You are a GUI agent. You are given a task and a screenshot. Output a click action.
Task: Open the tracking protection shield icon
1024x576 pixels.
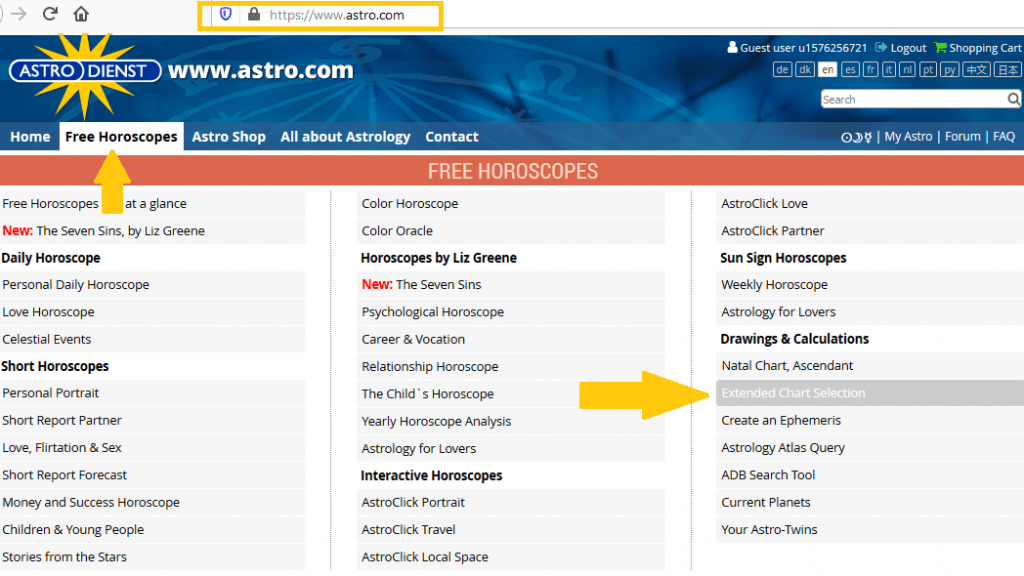pyautogui.click(x=225, y=14)
